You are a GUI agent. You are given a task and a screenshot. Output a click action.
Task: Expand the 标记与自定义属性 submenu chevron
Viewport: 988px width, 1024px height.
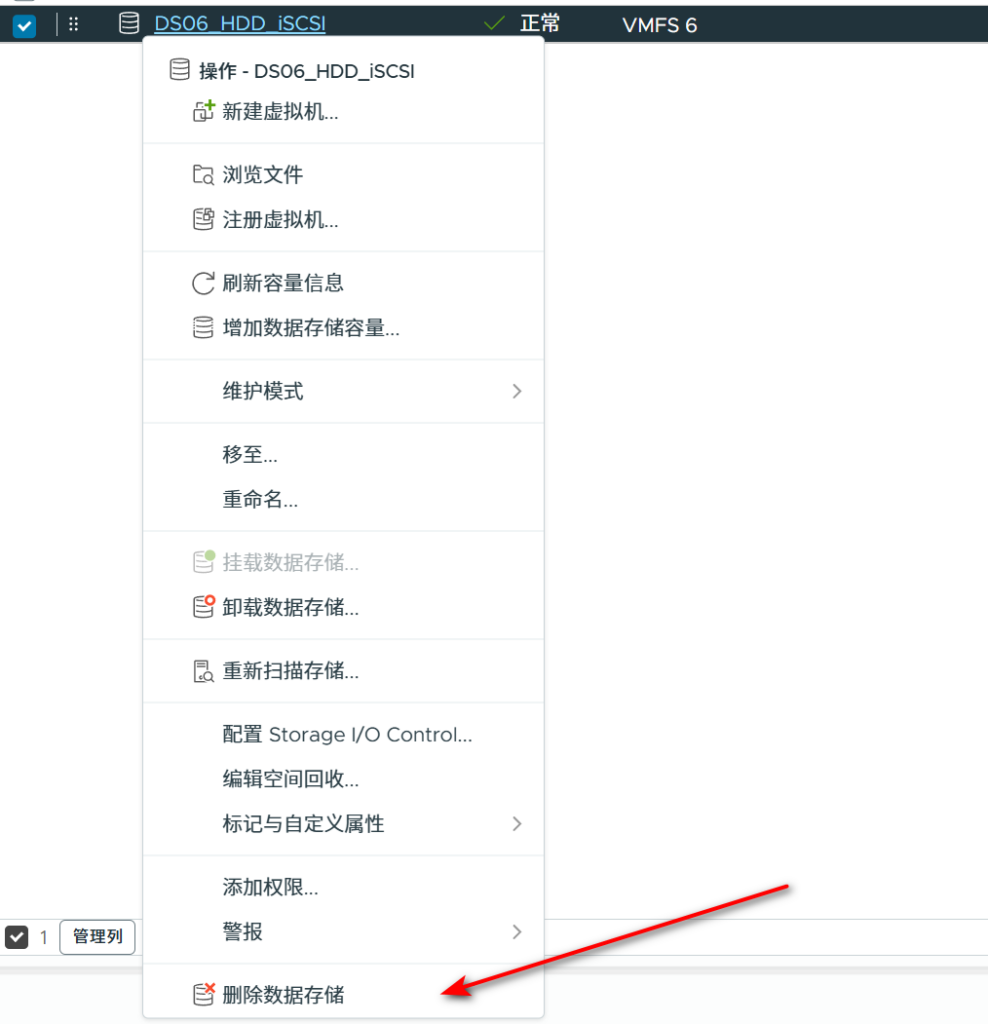(x=517, y=824)
